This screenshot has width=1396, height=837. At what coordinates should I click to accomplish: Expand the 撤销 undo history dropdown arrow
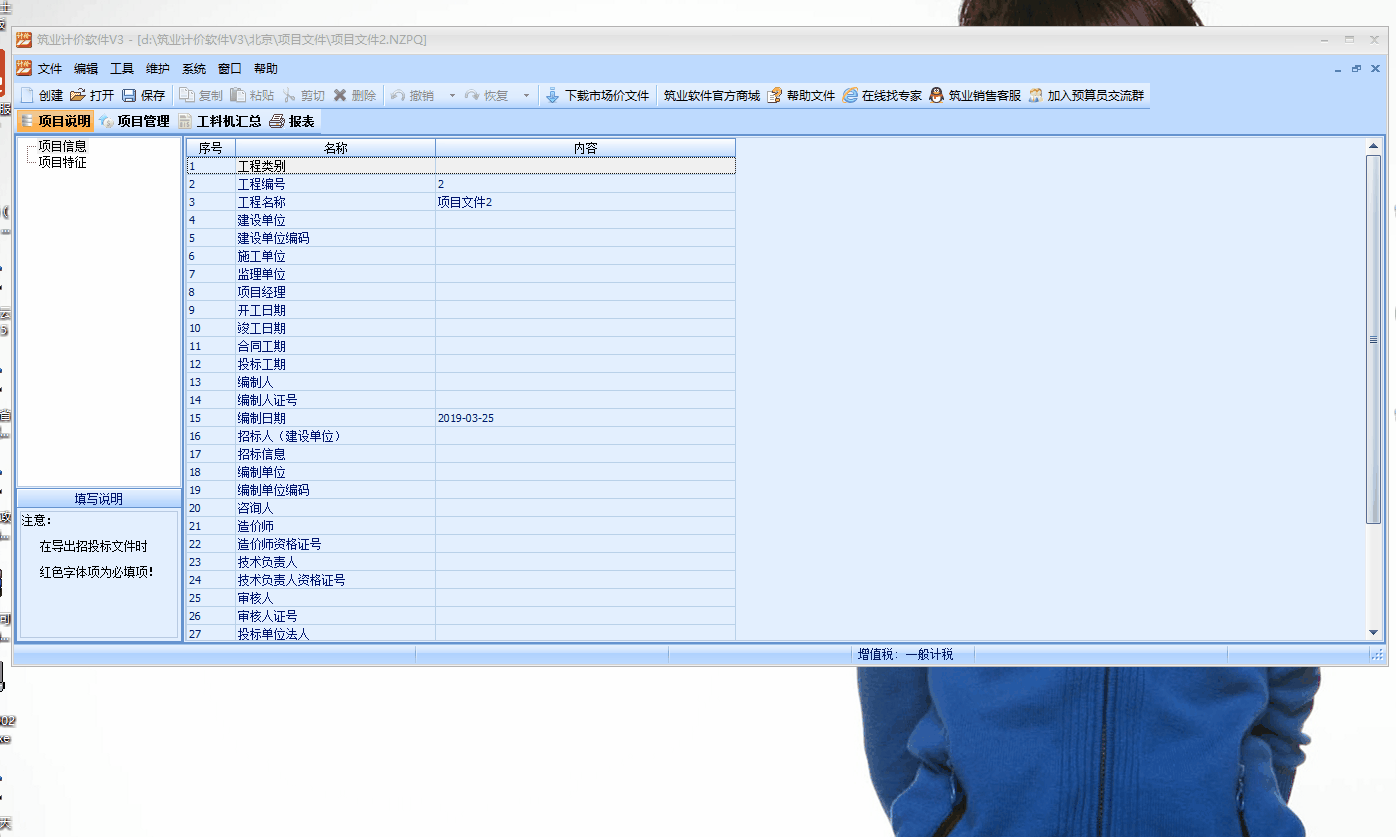click(x=452, y=96)
